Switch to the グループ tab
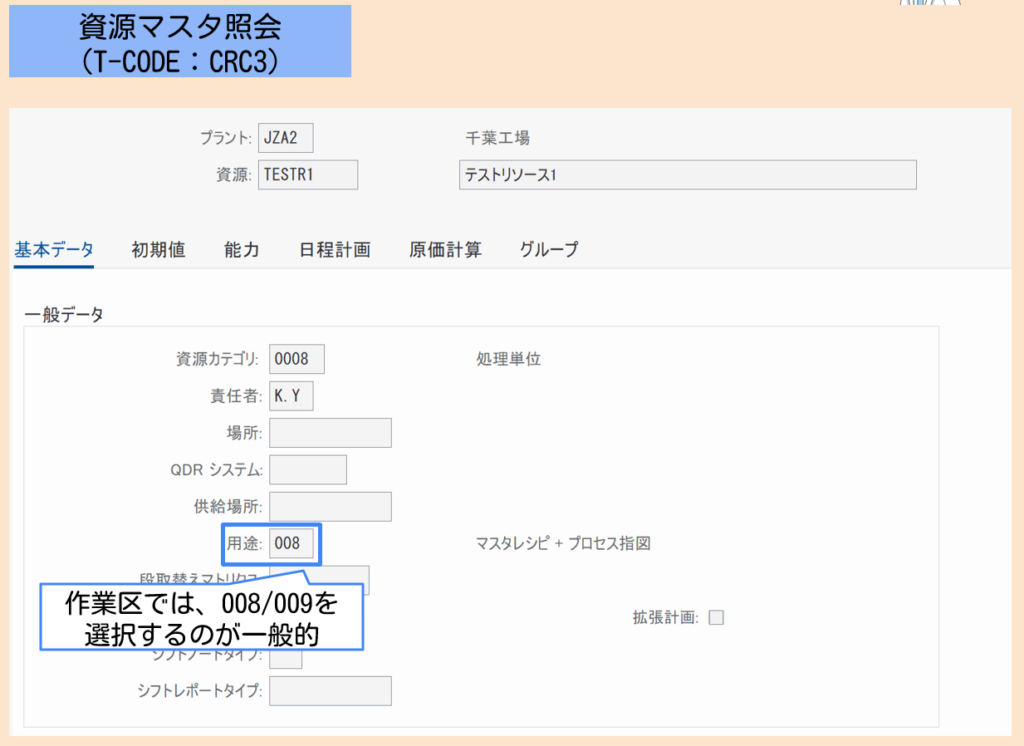Screen dimensions: 1024x746 point(549,250)
